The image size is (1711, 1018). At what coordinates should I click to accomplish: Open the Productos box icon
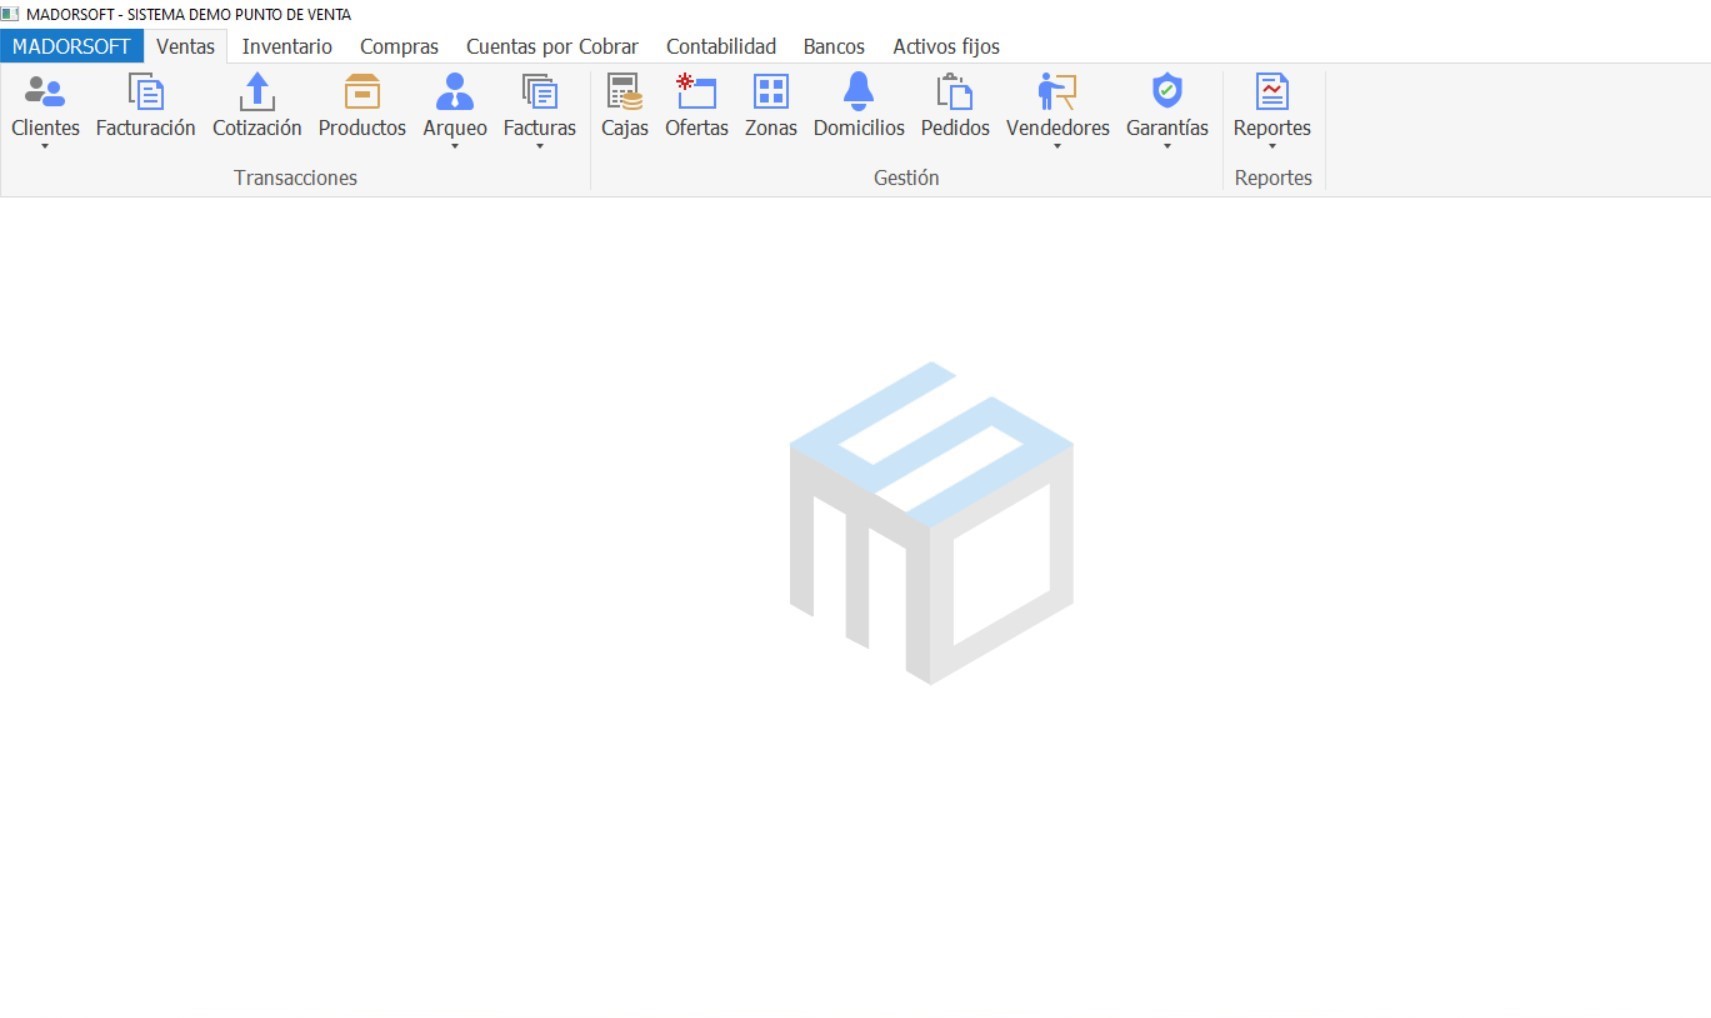coord(361,93)
